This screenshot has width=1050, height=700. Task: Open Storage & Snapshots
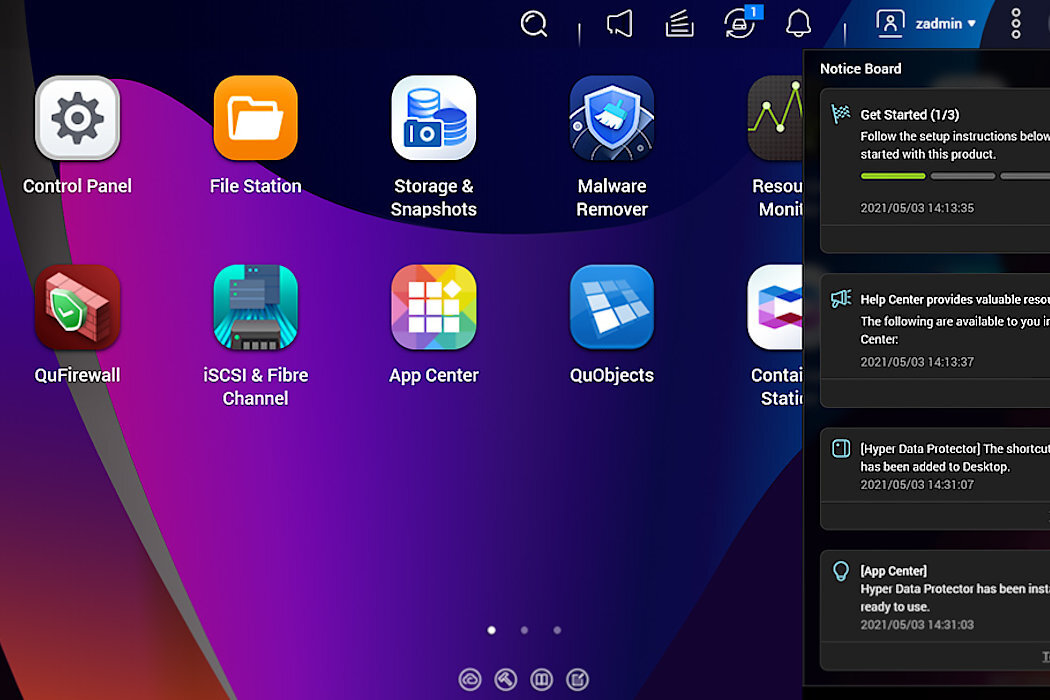click(x=434, y=119)
